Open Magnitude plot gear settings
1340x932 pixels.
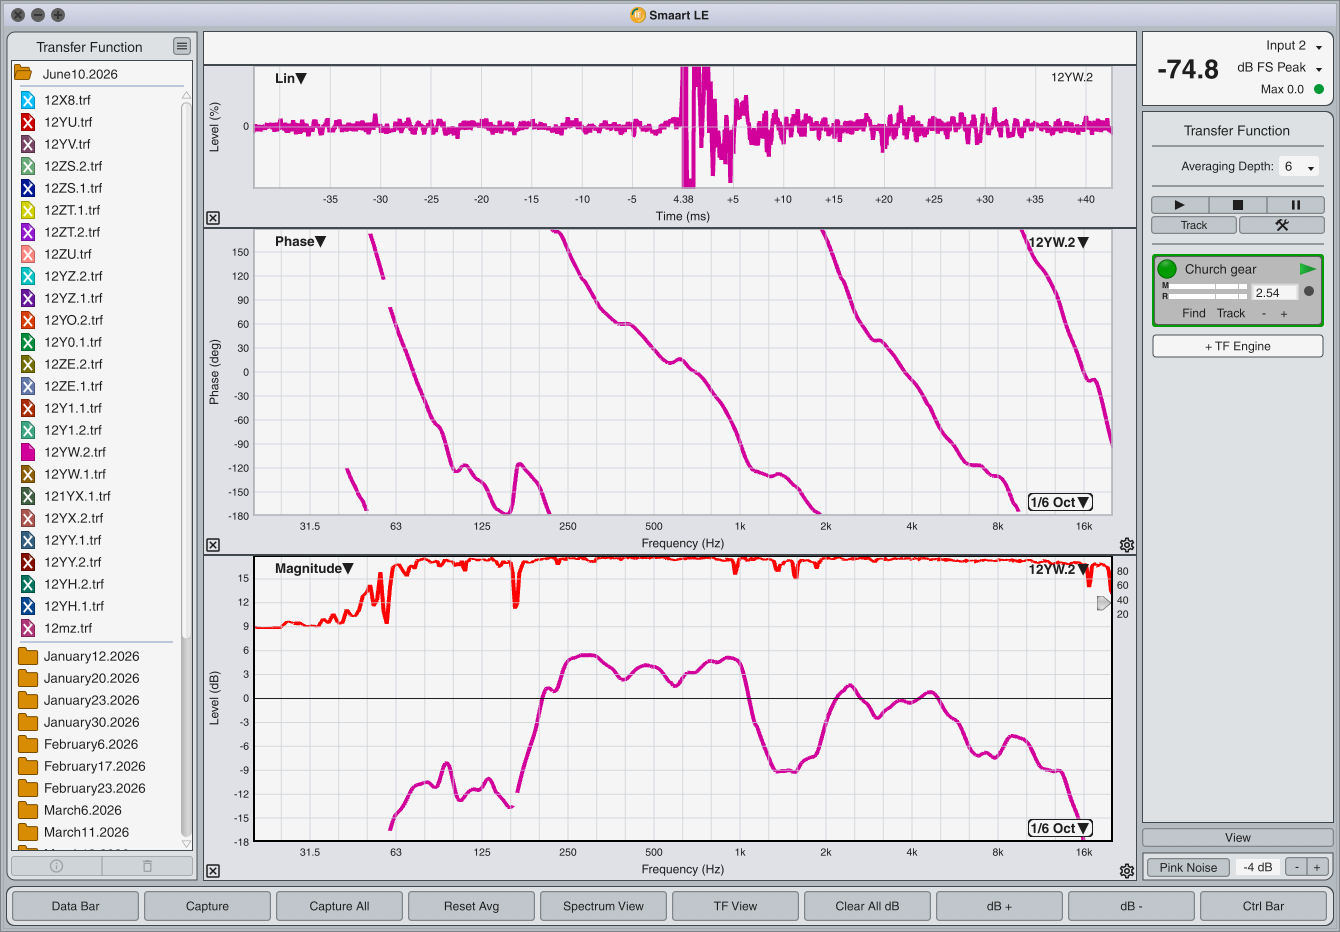1127,871
